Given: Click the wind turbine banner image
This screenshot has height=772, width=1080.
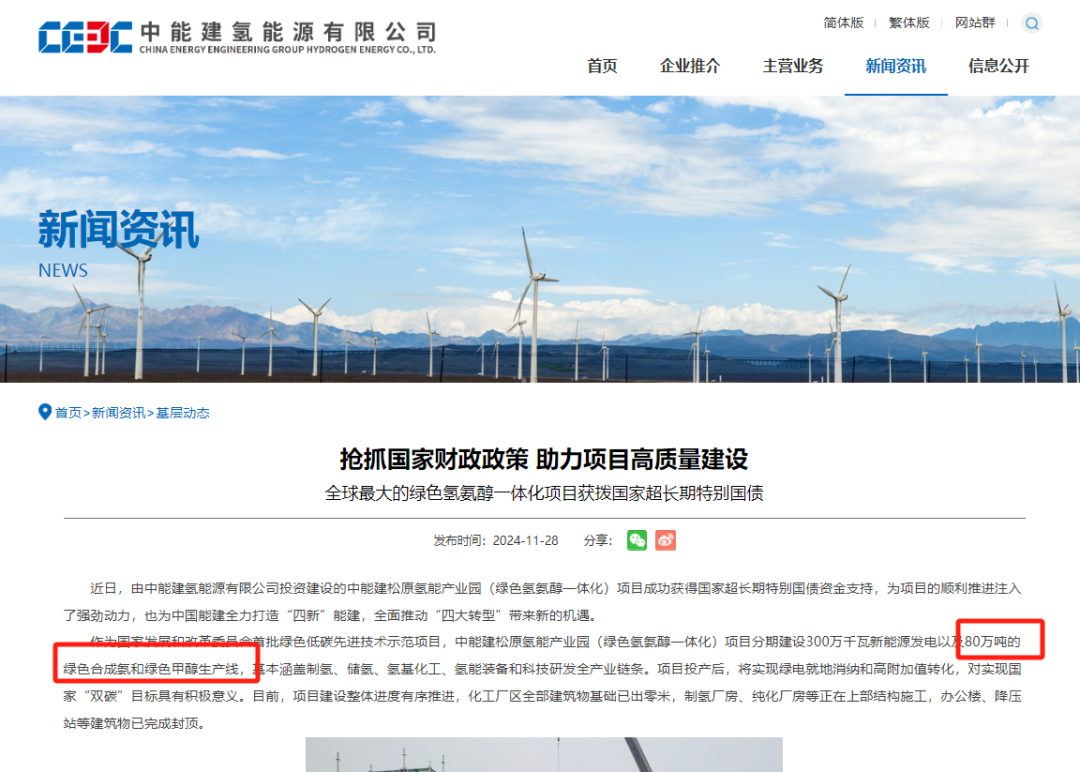Looking at the screenshot, I should (540, 239).
